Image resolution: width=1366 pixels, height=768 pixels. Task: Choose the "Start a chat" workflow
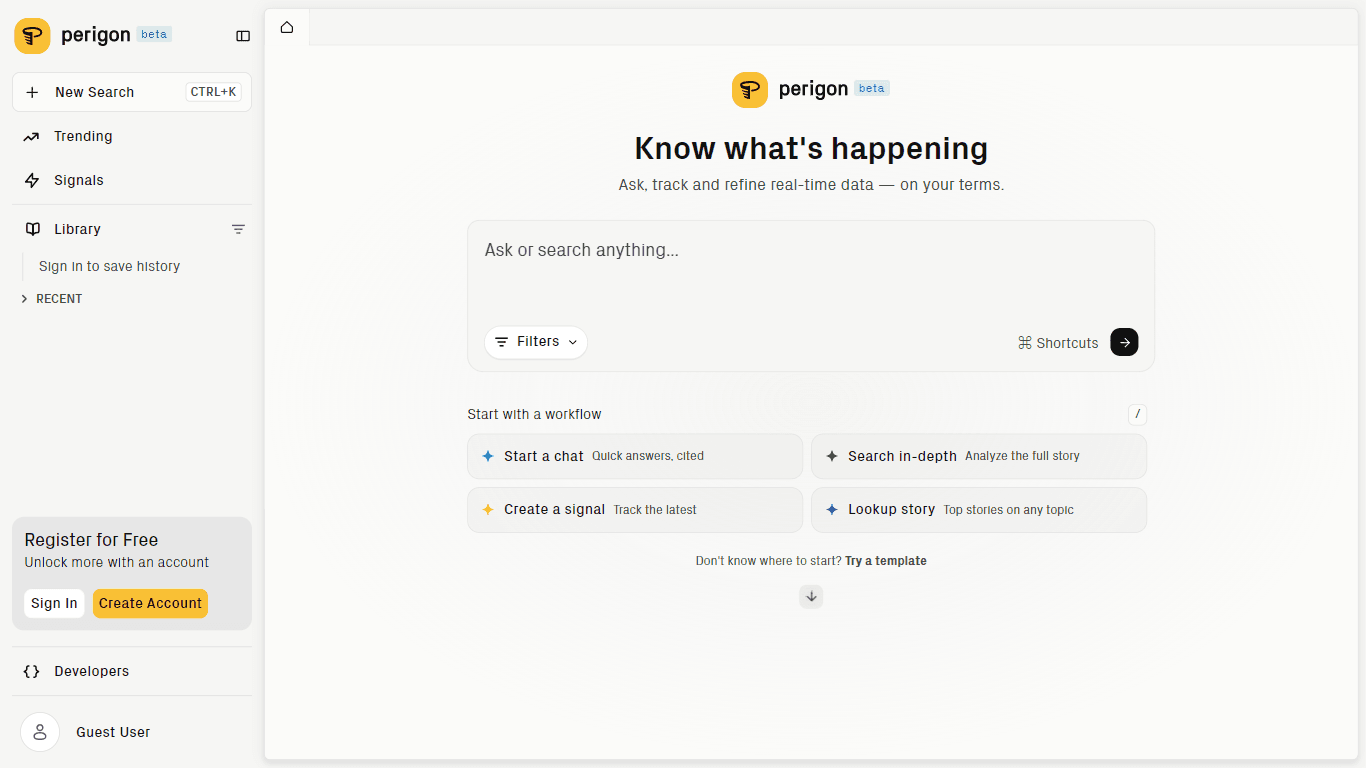coord(635,456)
